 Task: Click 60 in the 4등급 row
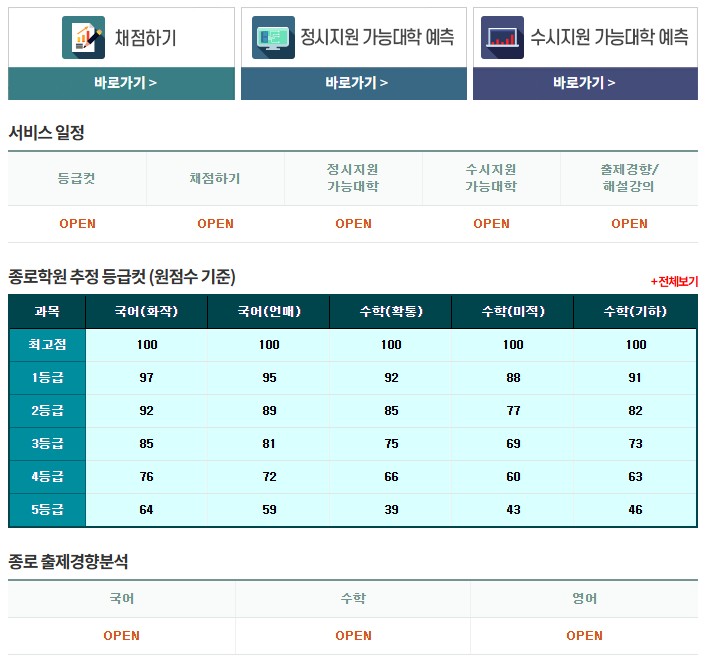pos(513,477)
